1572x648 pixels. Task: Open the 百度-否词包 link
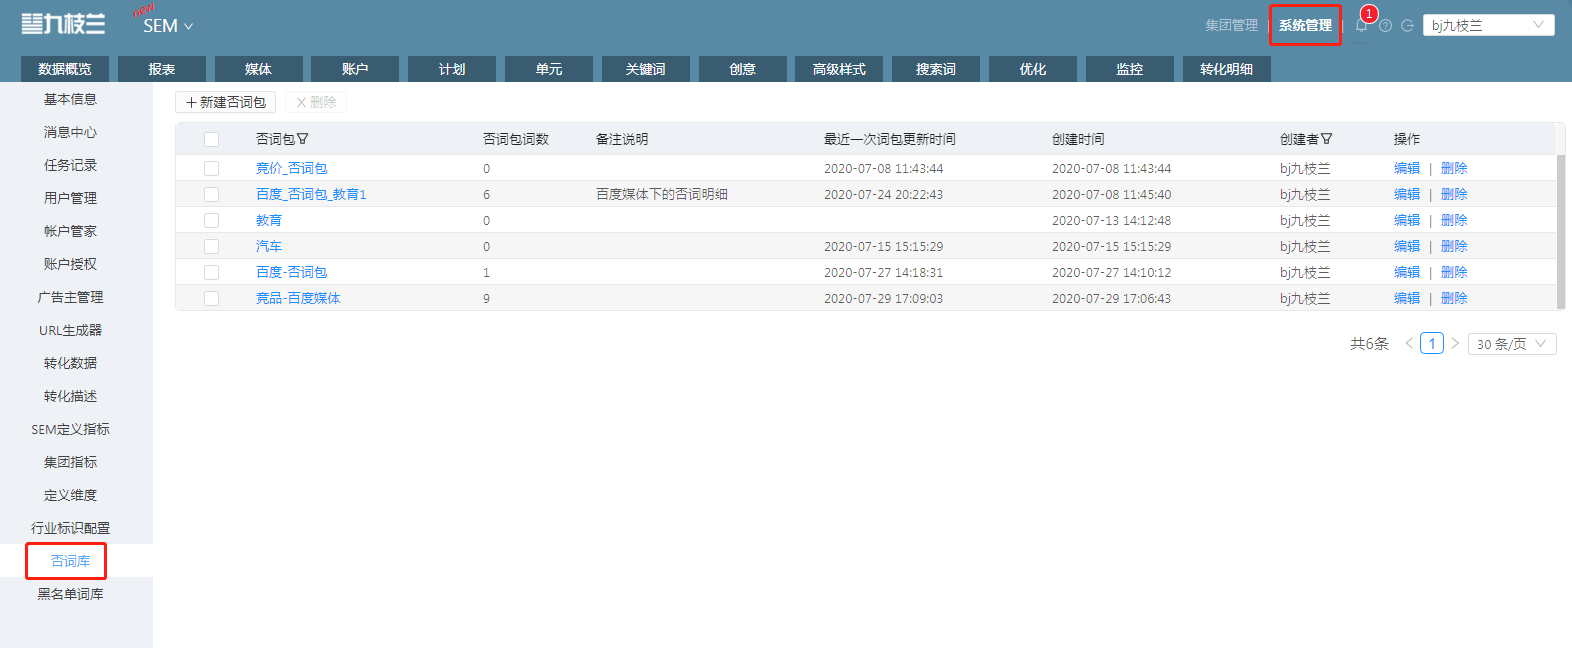[x=291, y=272]
